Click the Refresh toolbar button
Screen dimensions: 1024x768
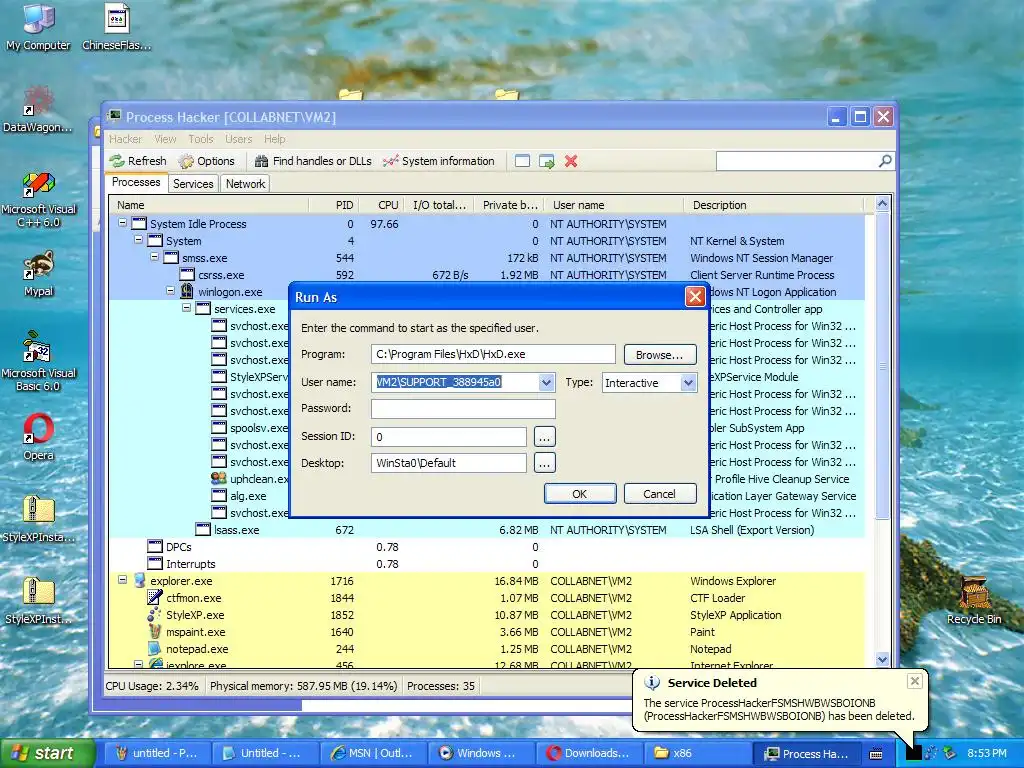138,161
